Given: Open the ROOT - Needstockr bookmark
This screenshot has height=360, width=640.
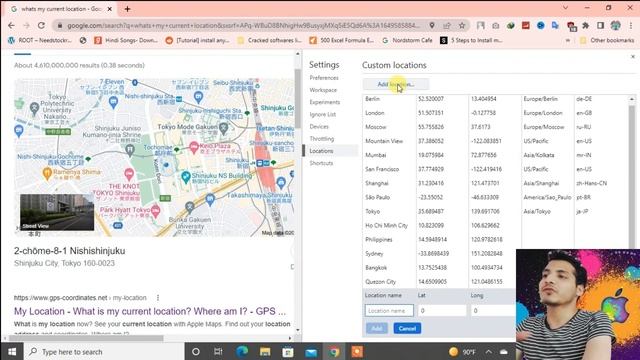Looking at the screenshot, I should click(40, 40).
